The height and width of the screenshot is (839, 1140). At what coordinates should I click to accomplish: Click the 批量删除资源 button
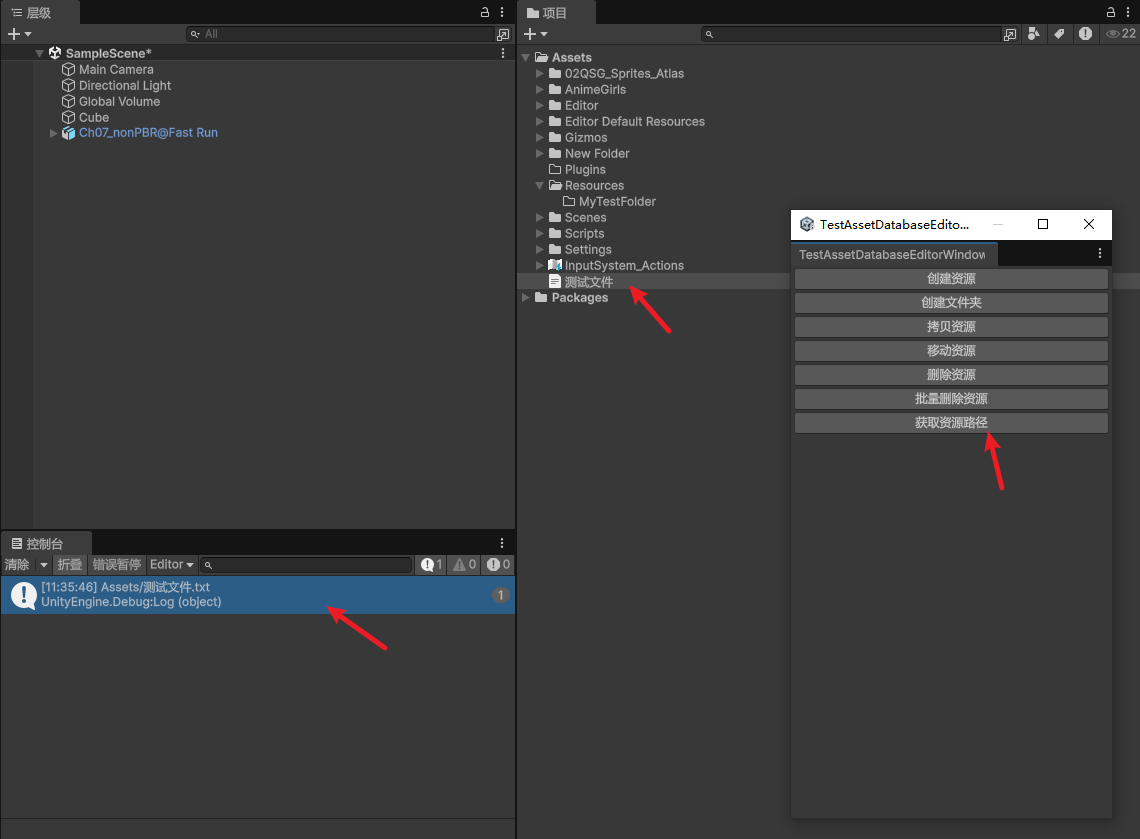click(x=951, y=398)
